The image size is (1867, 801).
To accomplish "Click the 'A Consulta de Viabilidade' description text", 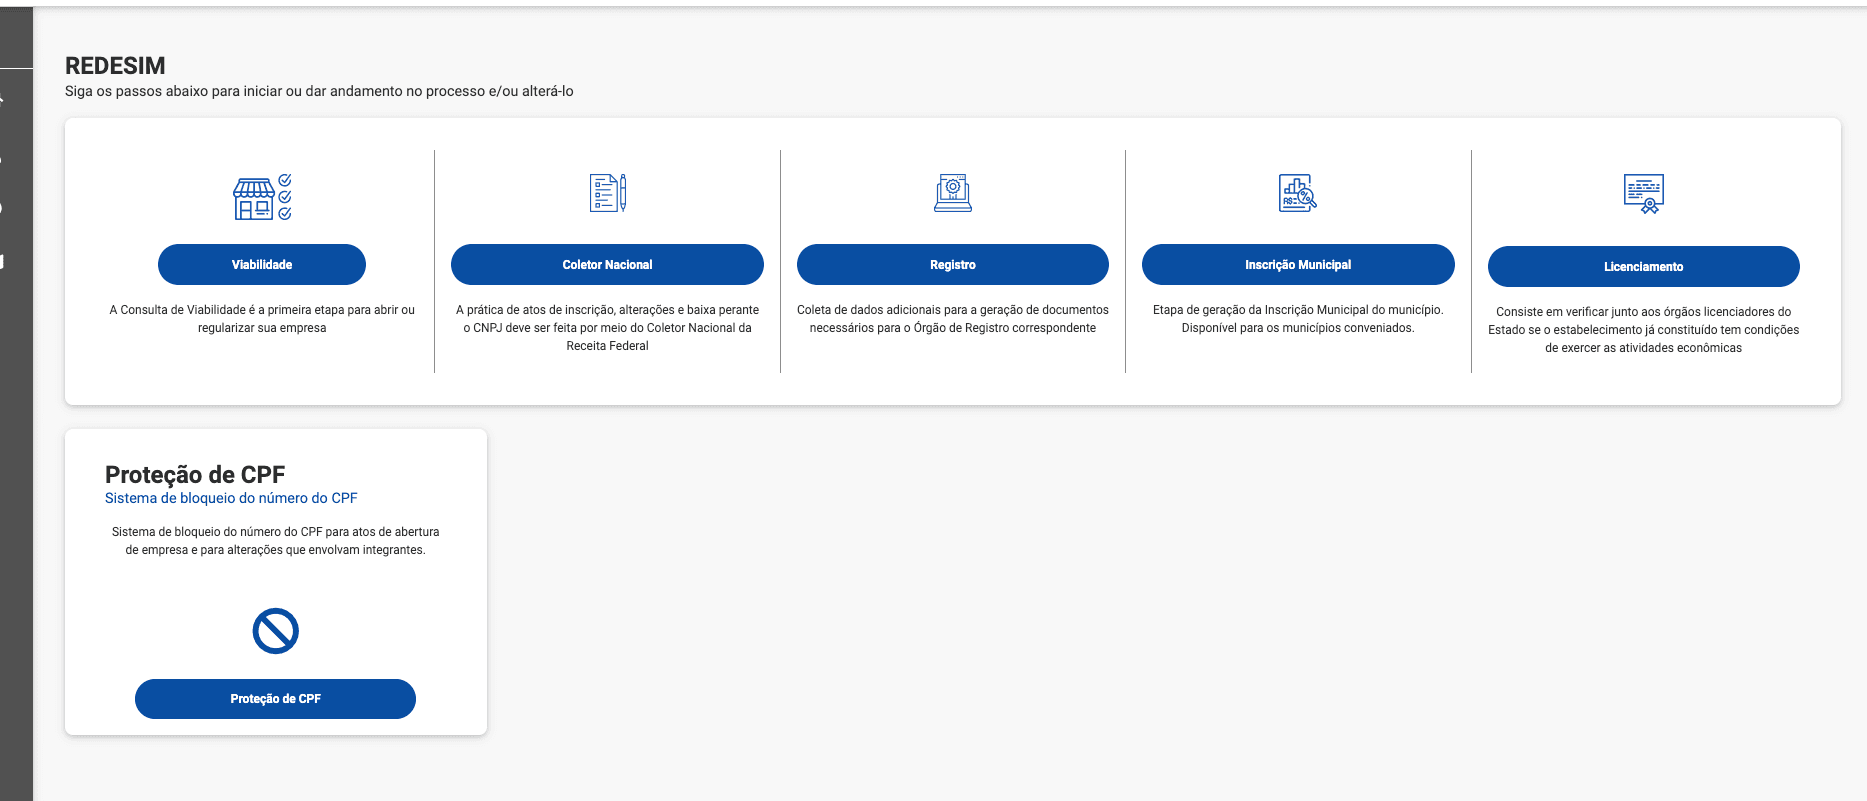I will coord(262,319).
